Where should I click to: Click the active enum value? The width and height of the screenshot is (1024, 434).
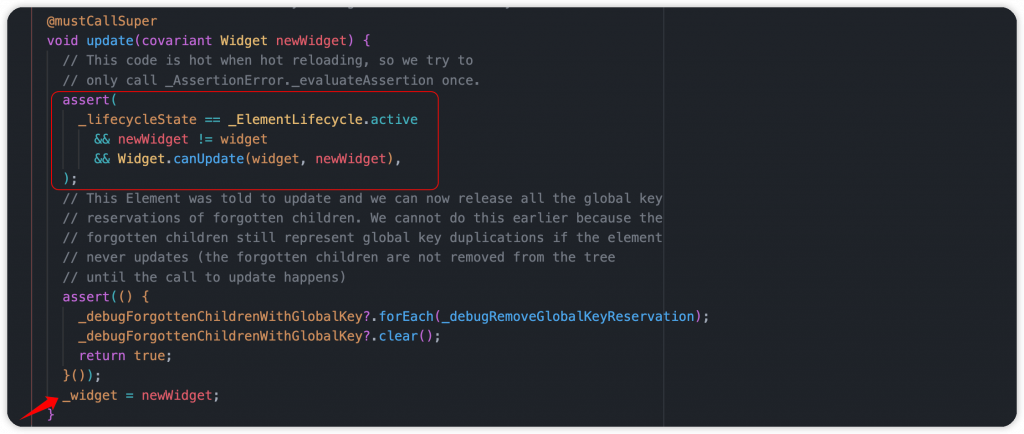click(394, 120)
